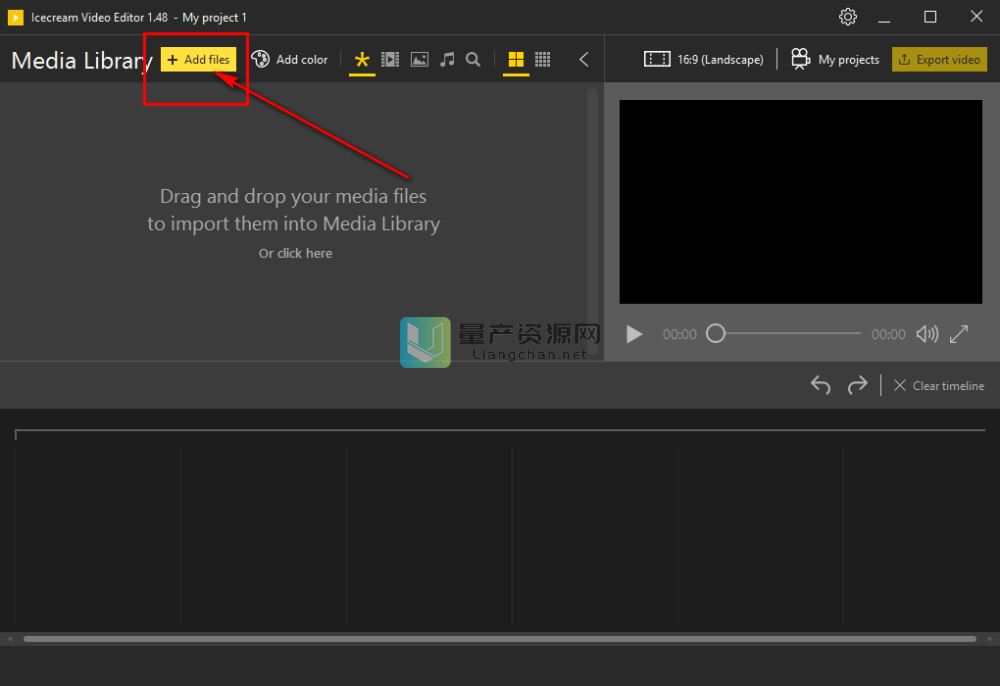Image resolution: width=1000 pixels, height=686 pixels.
Task: Search the Media Library with magnifier icon
Action: pos(473,59)
